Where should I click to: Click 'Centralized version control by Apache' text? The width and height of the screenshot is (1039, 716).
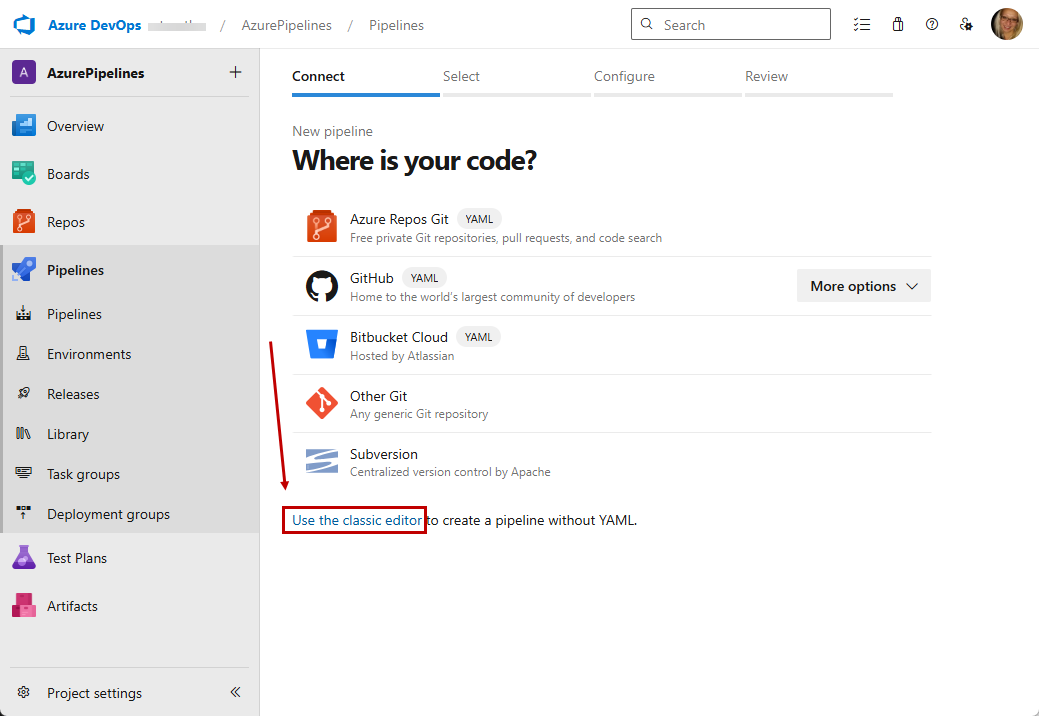click(450, 472)
